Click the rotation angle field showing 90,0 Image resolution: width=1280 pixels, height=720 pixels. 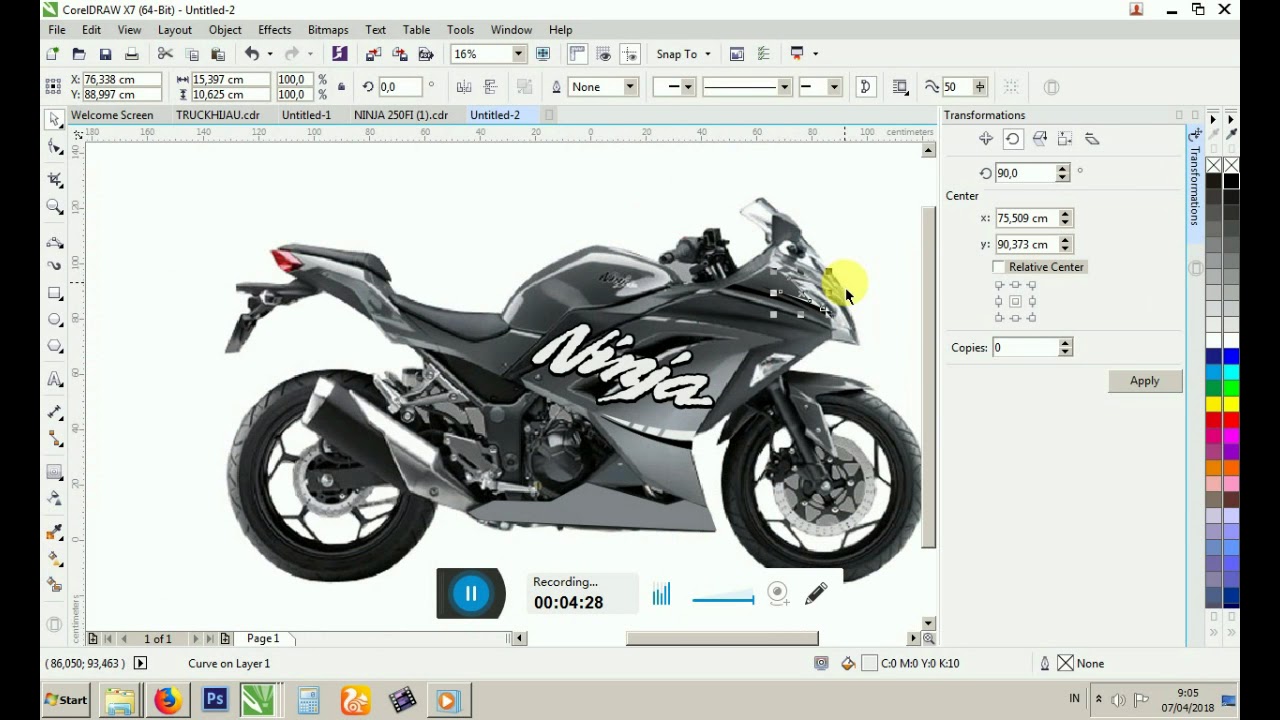(1026, 173)
